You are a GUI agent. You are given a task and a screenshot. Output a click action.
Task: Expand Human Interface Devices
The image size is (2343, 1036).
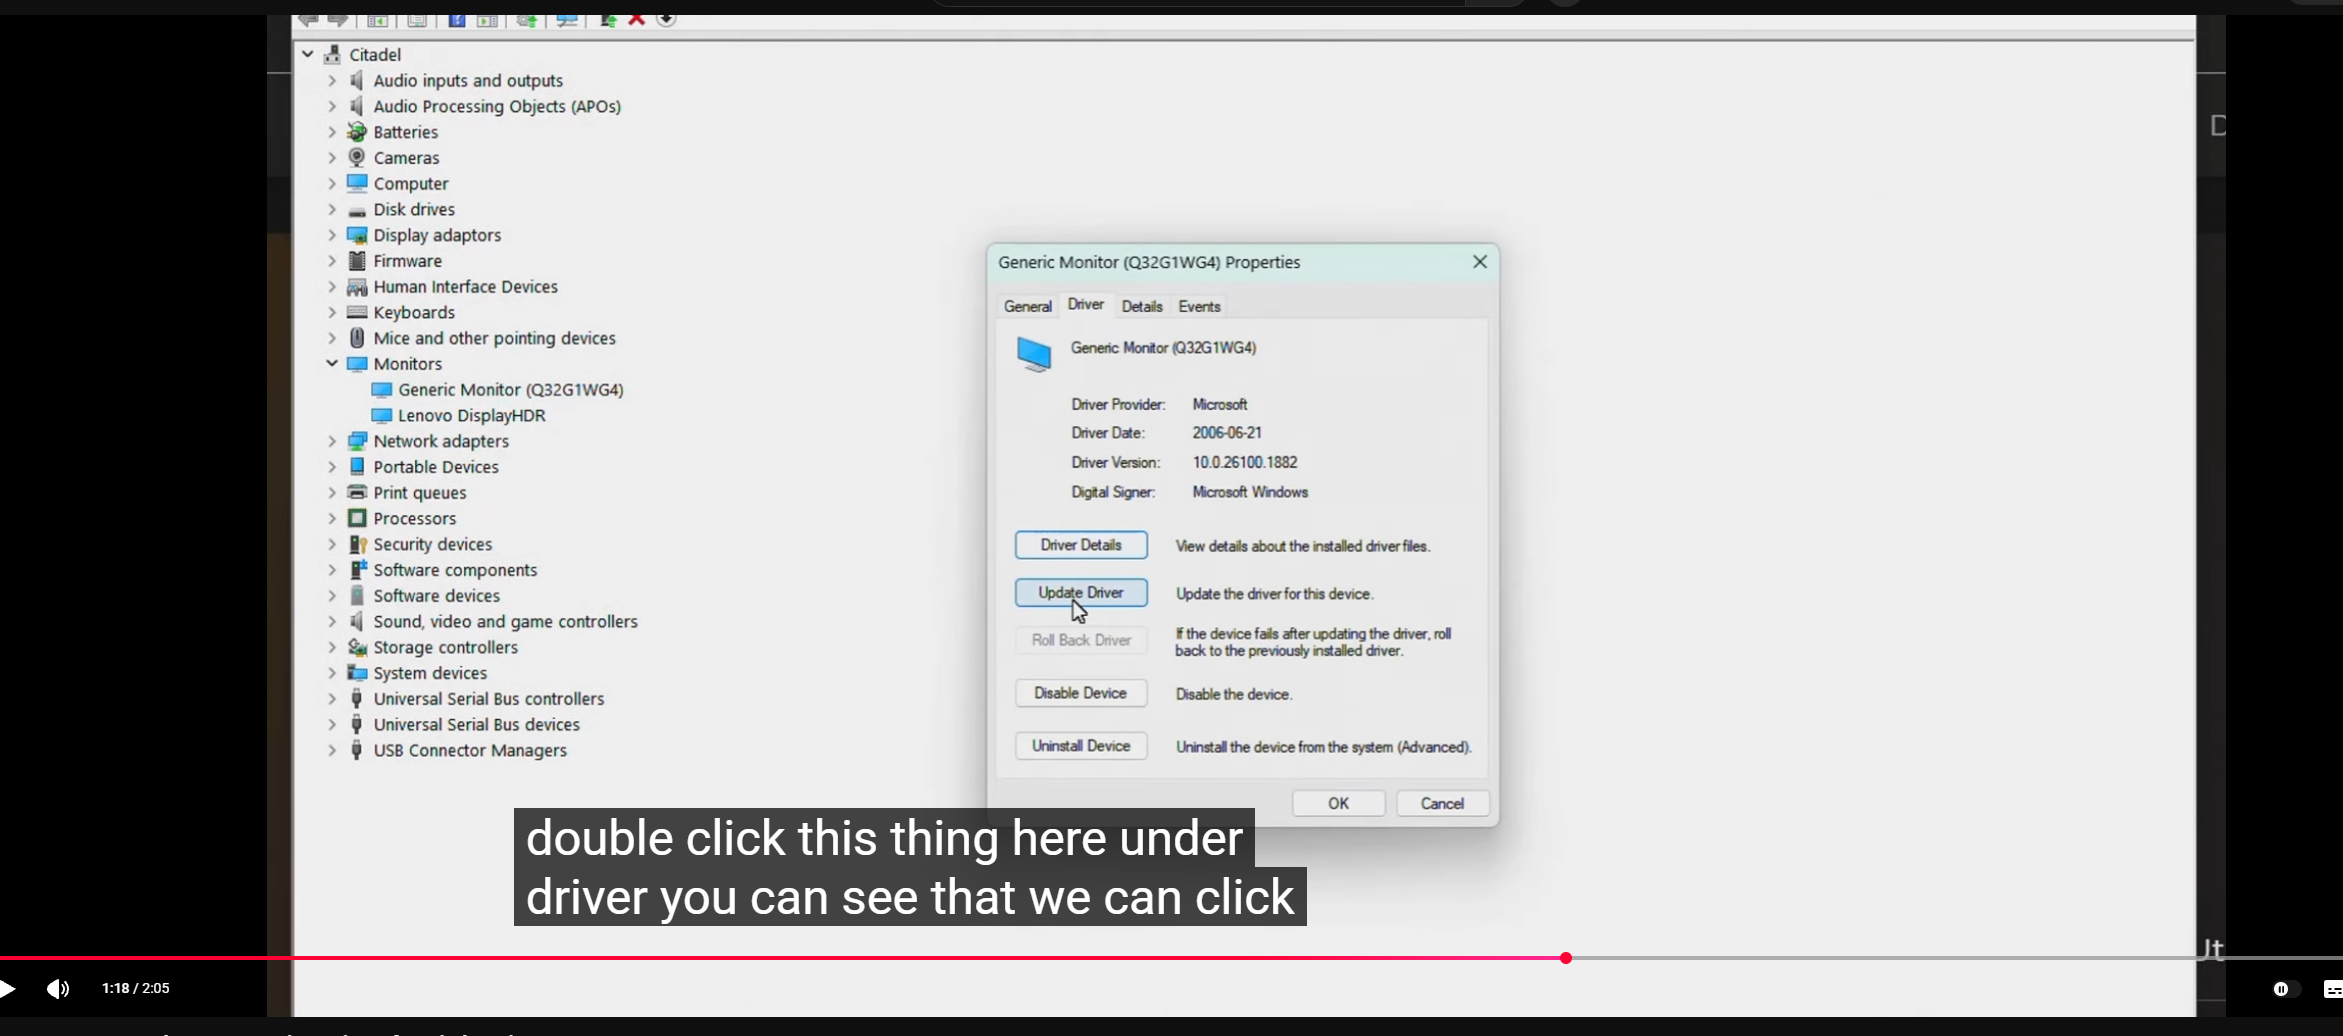(332, 286)
